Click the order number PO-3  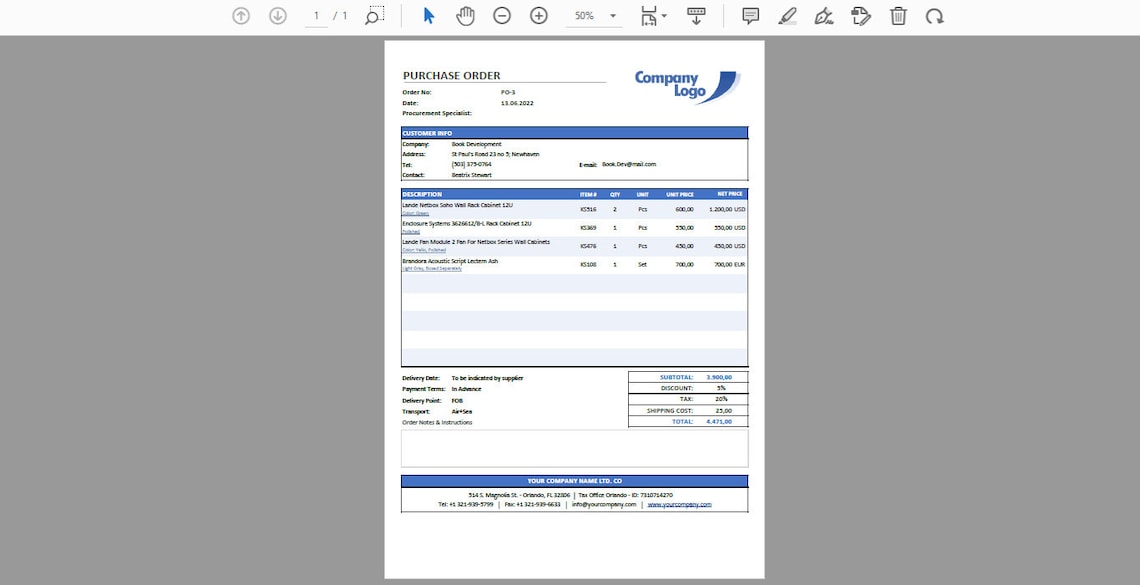(508, 92)
